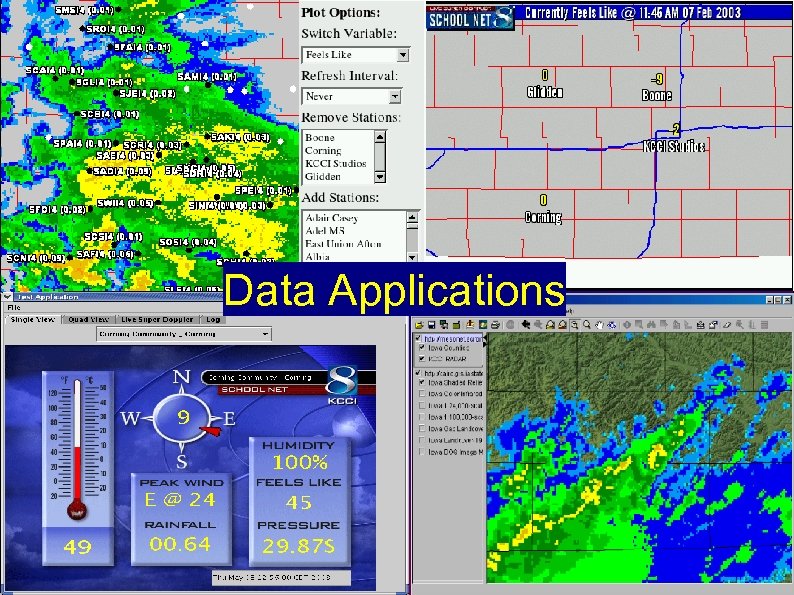This screenshot has width=794, height=595.
Task: Click Remove Stations list scroll-up arrow
Action: (x=380, y=136)
